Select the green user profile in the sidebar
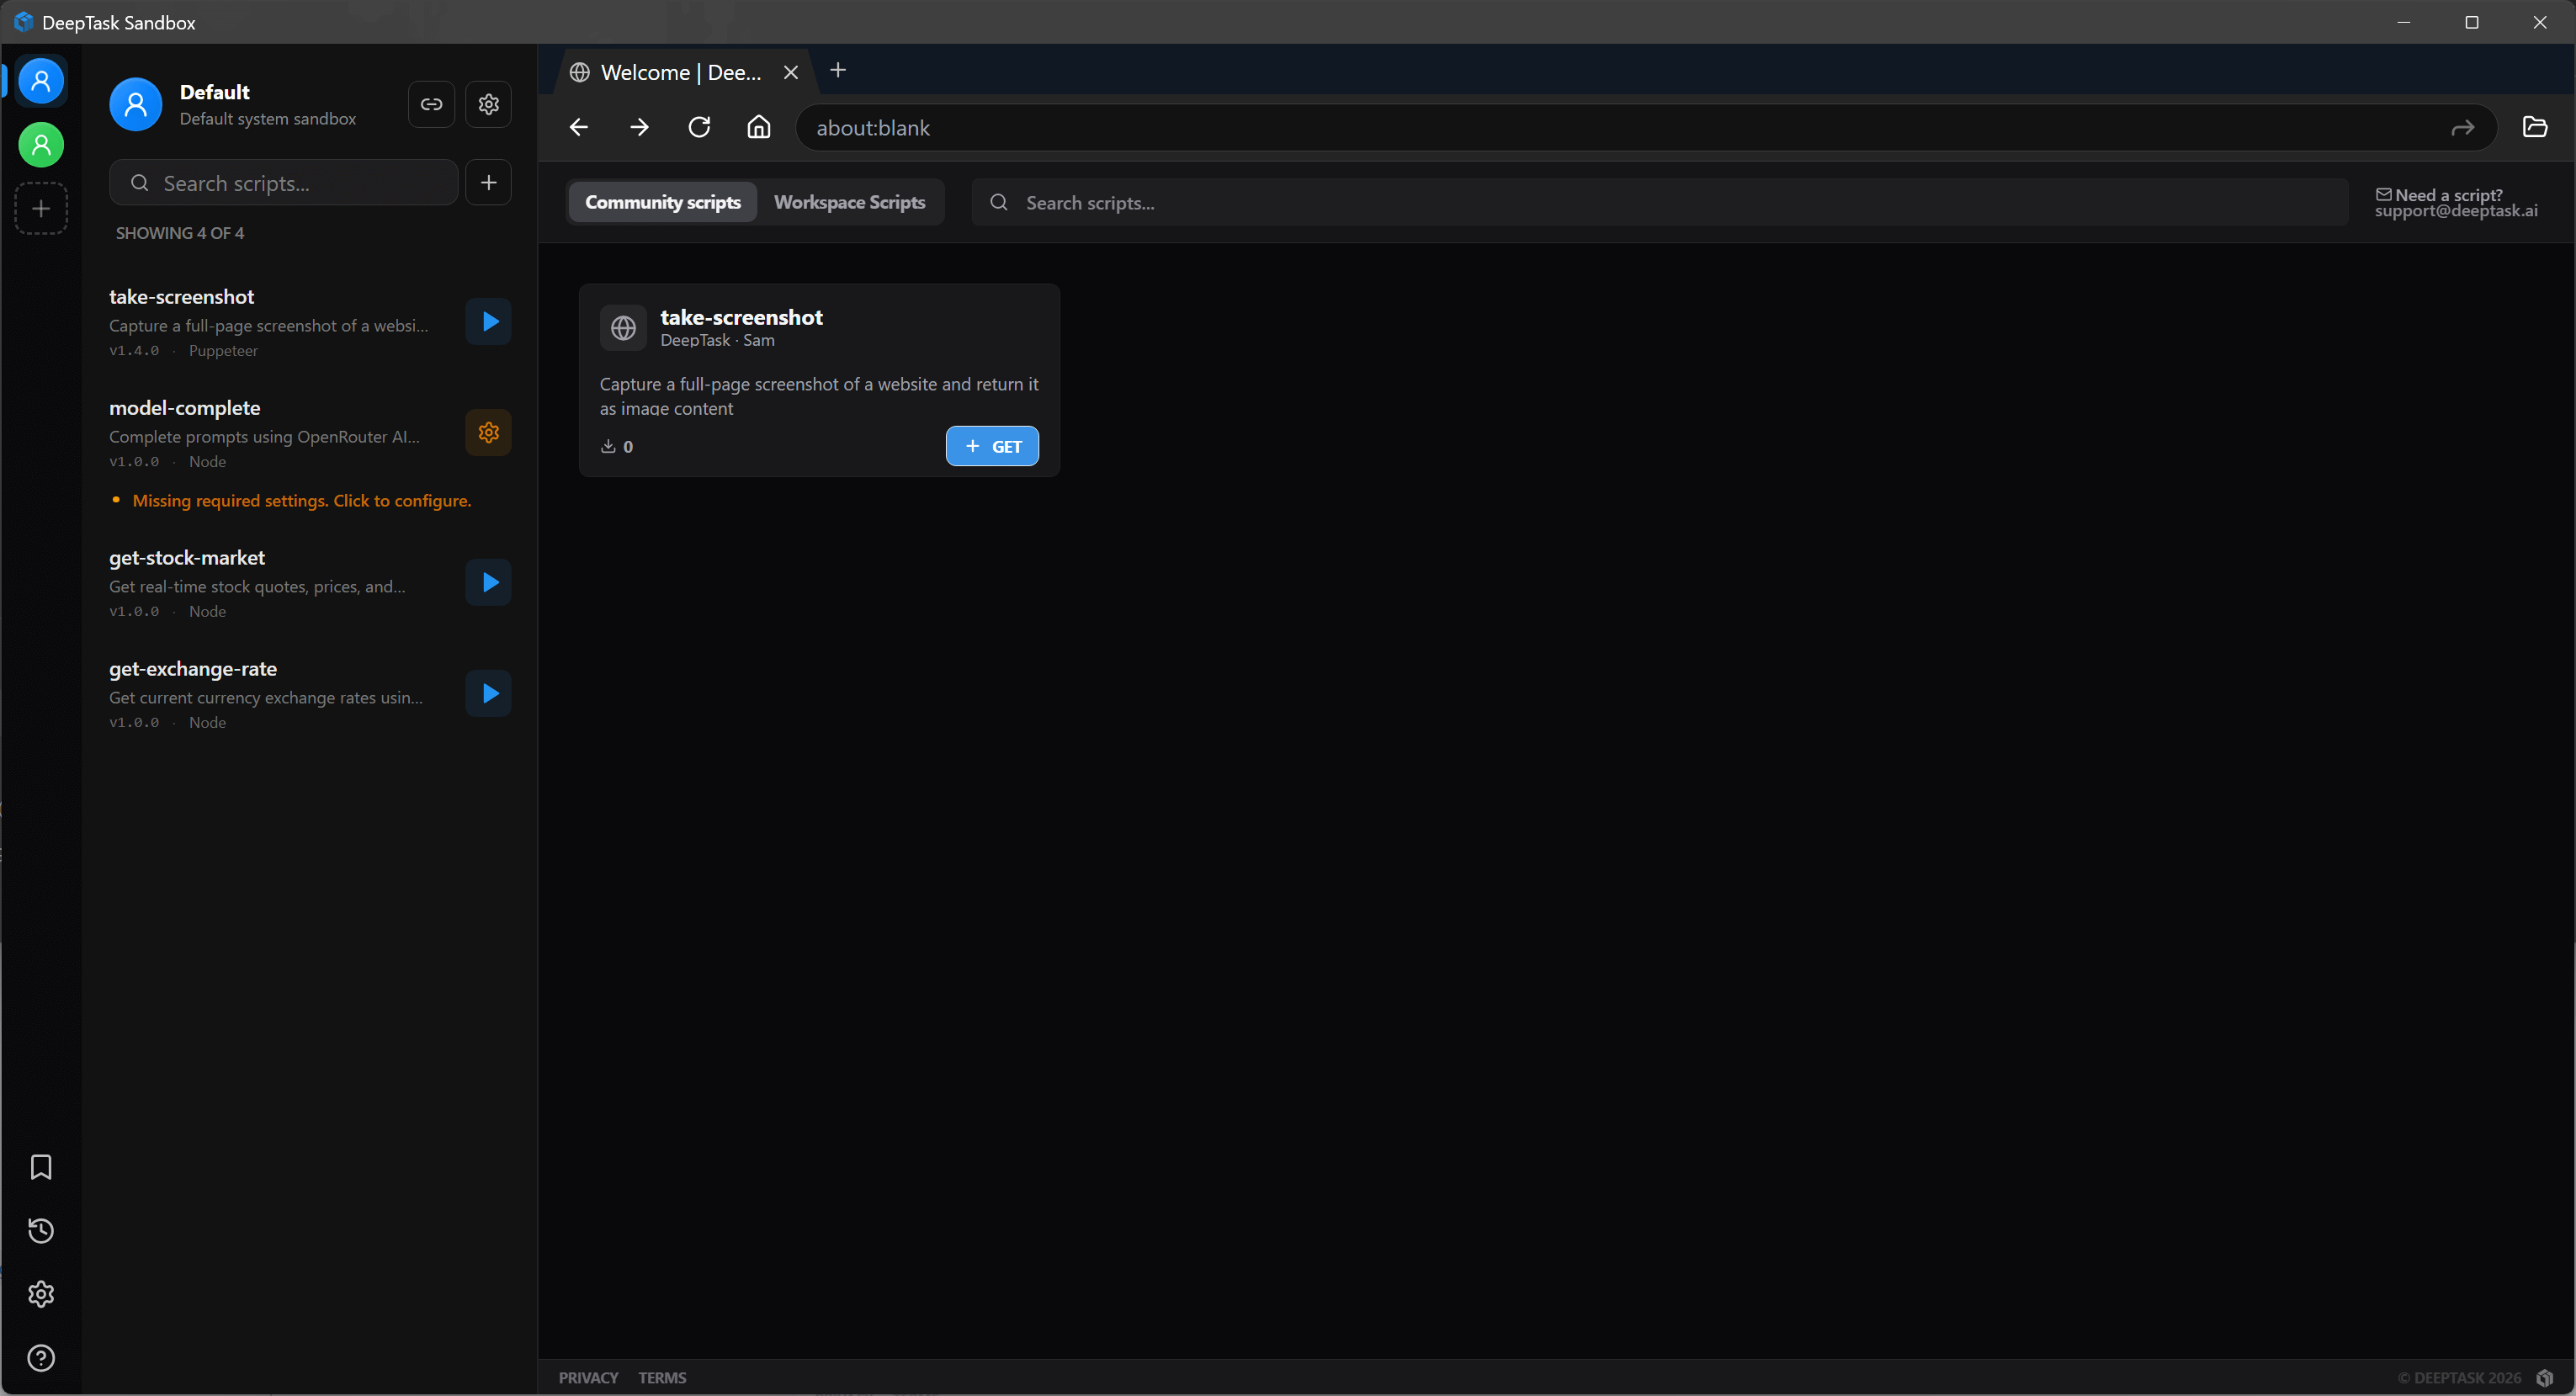 click(40, 144)
